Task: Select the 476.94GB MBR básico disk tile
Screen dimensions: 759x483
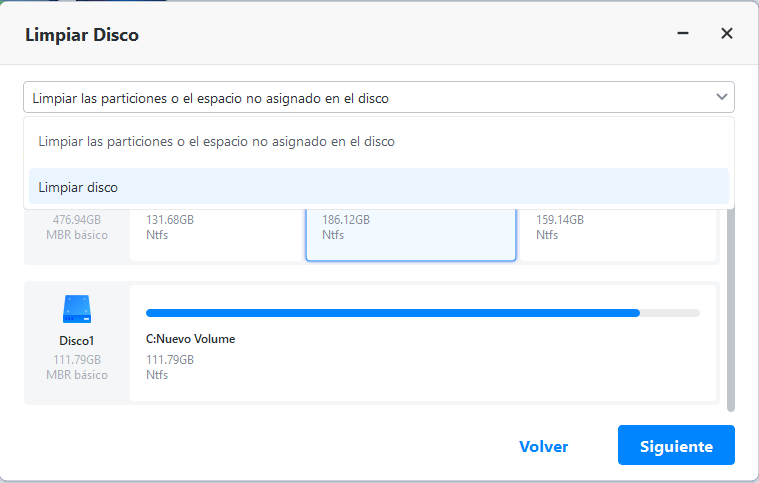Action: [77, 228]
